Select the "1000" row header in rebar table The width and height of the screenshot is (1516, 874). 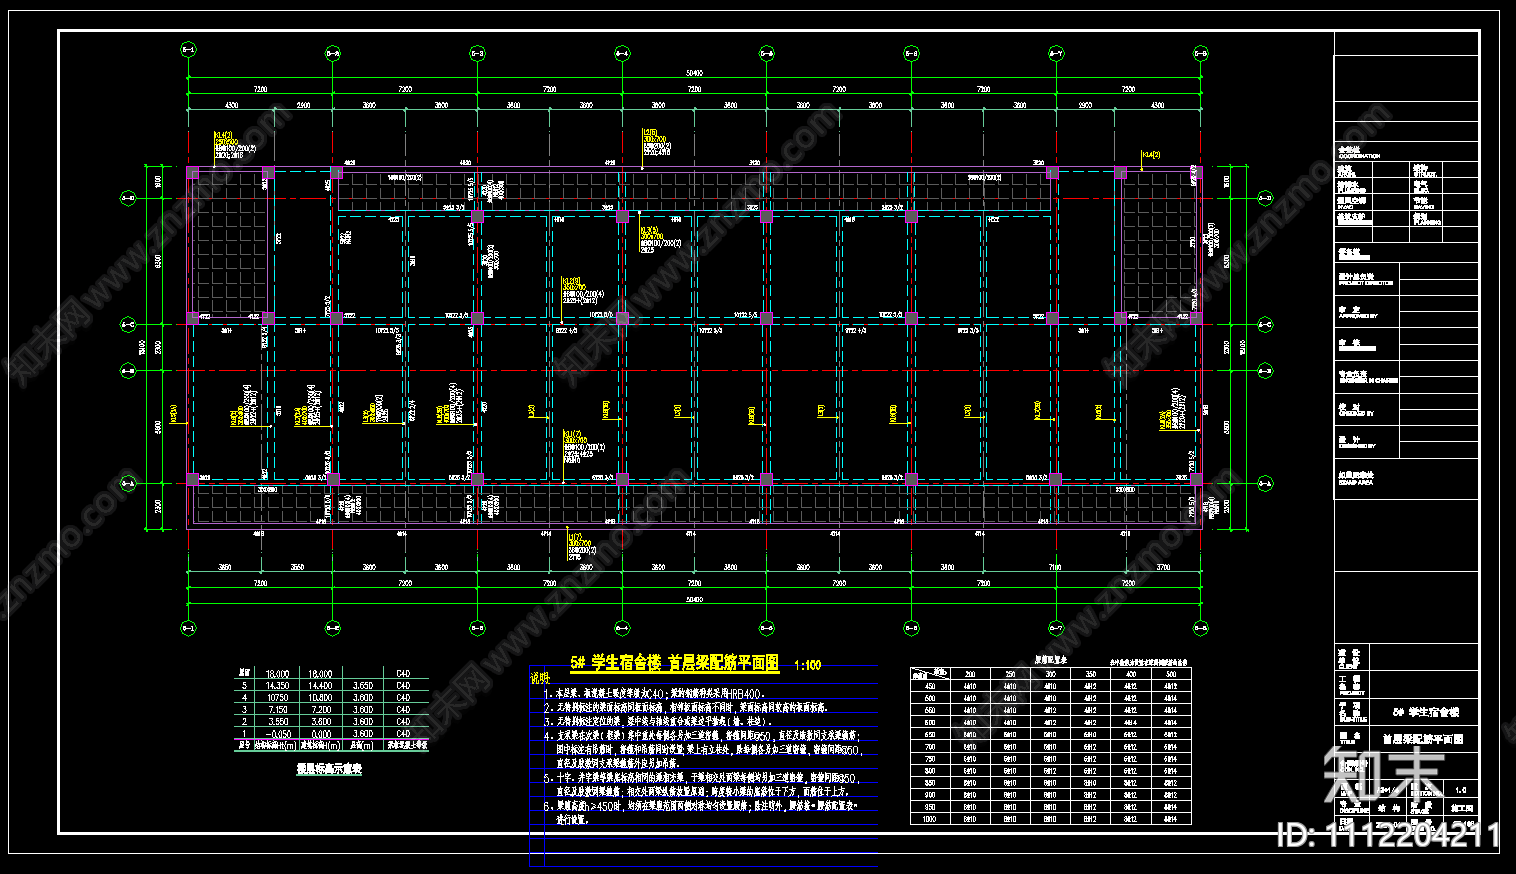tap(930, 819)
